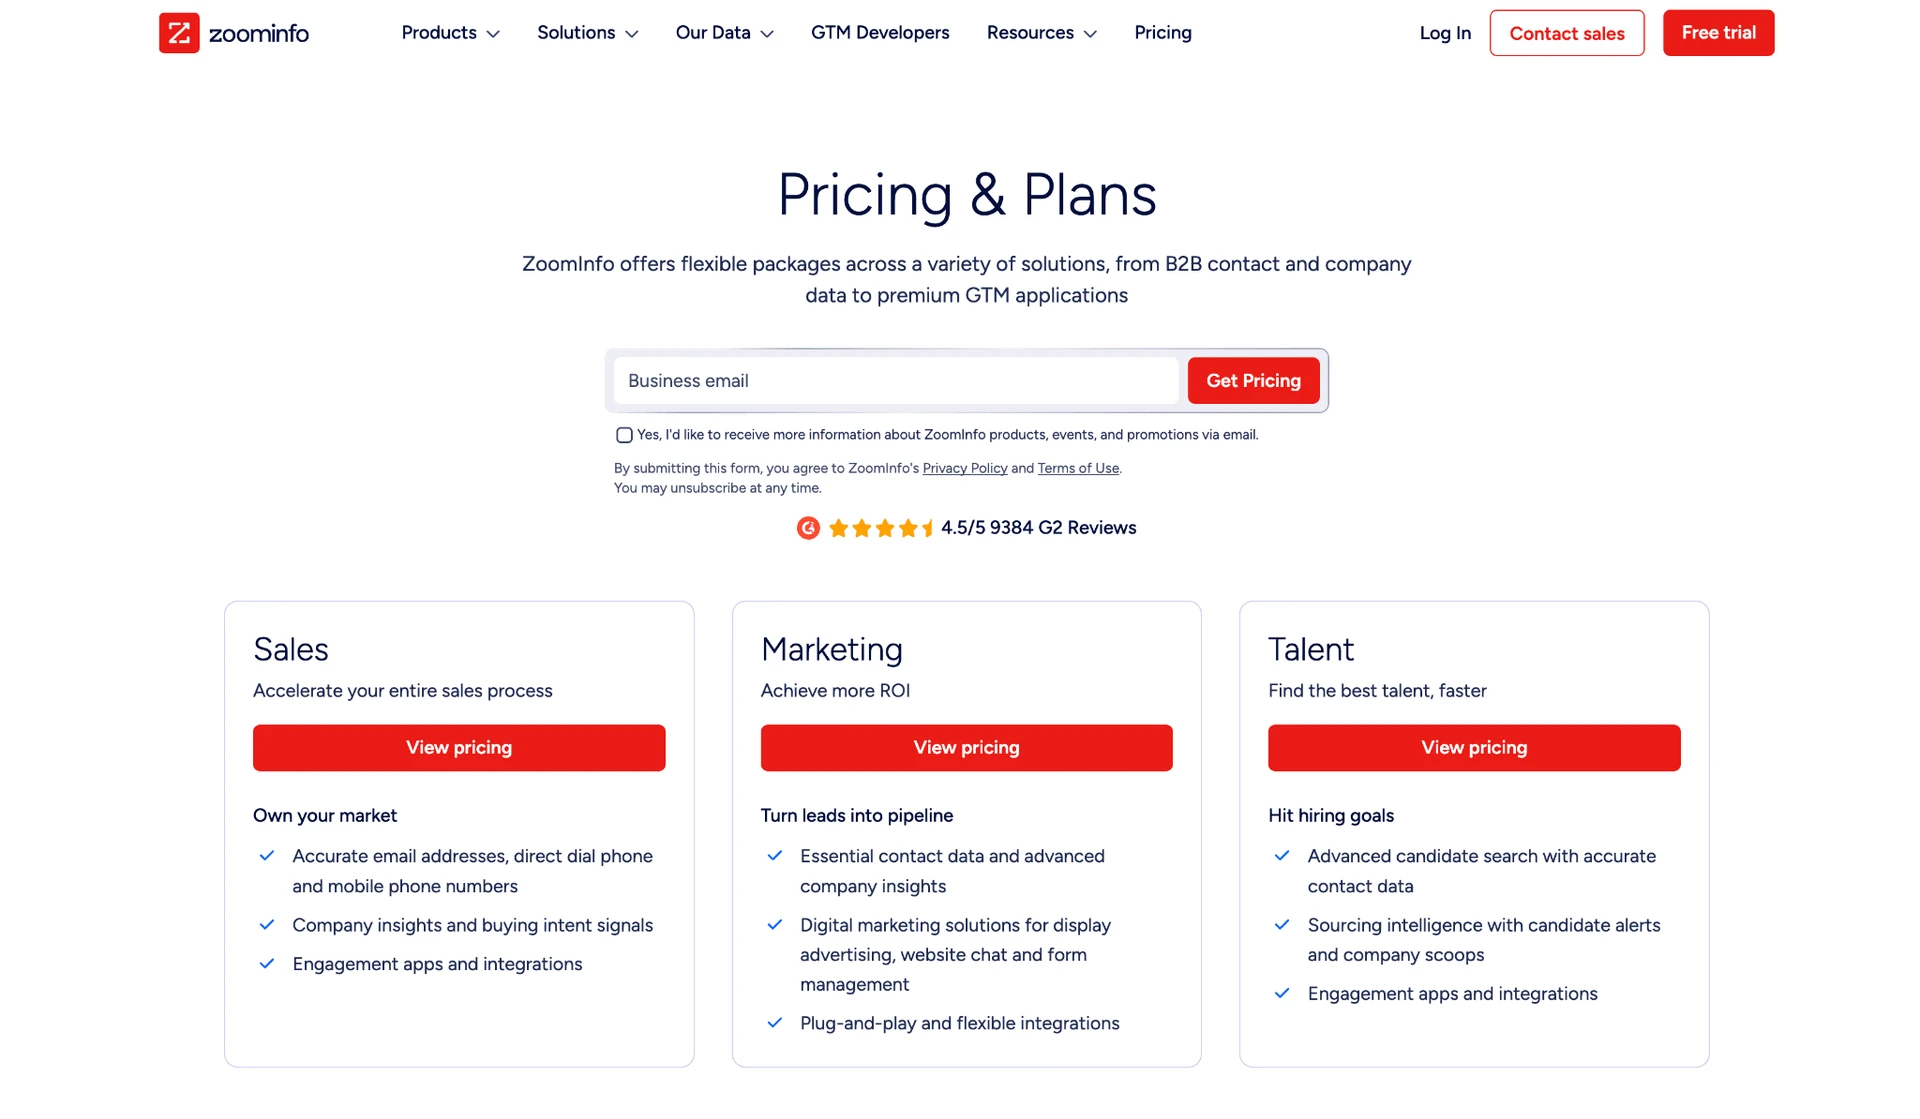View pricing for the Marketing plan
This screenshot has height=1119, width=1920.
(x=966, y=748)
